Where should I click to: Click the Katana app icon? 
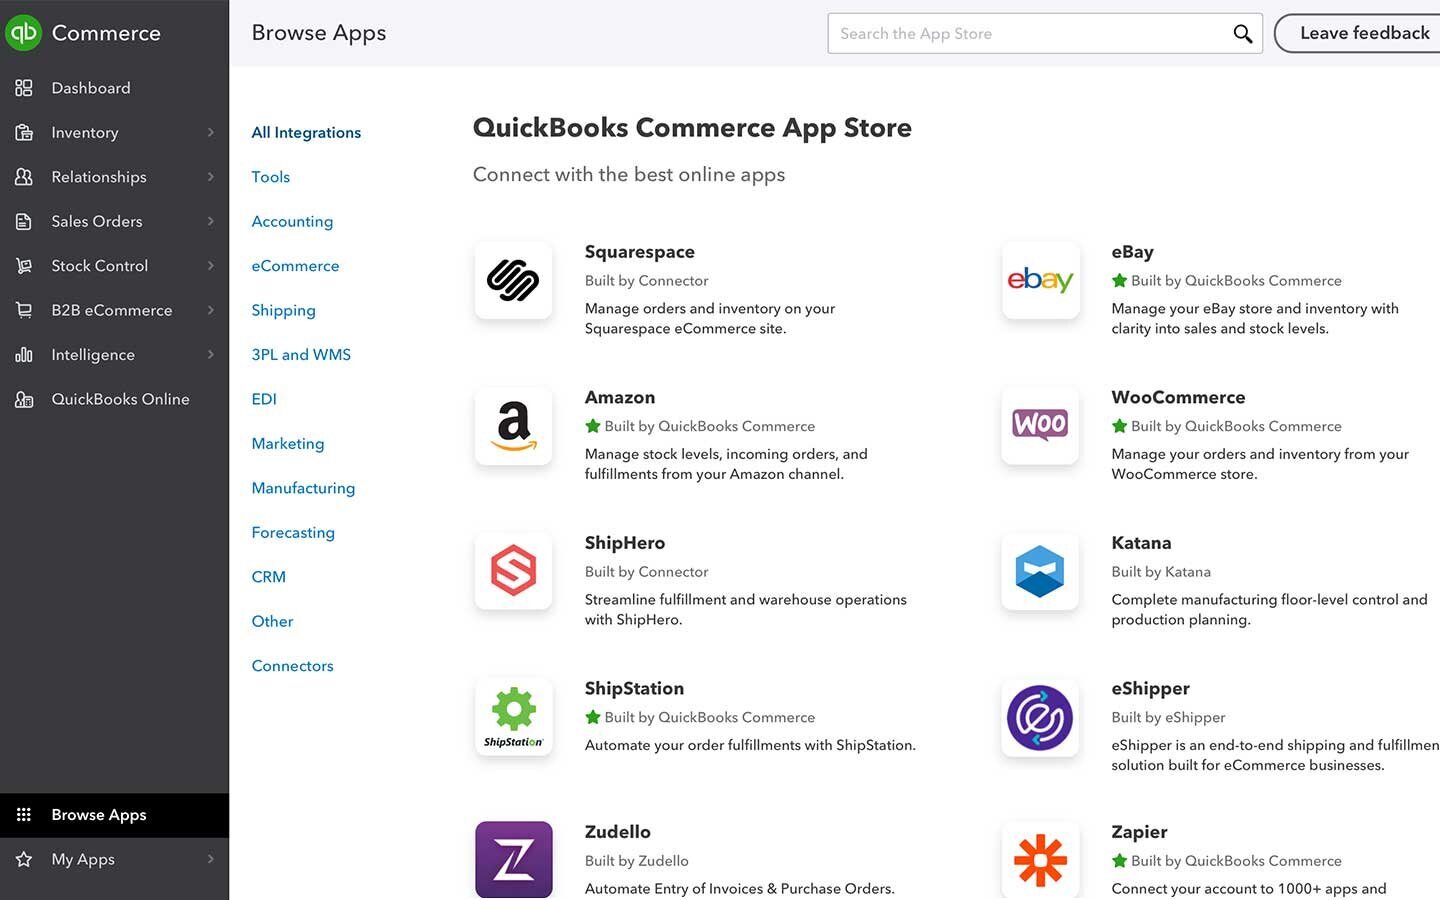1040,572
